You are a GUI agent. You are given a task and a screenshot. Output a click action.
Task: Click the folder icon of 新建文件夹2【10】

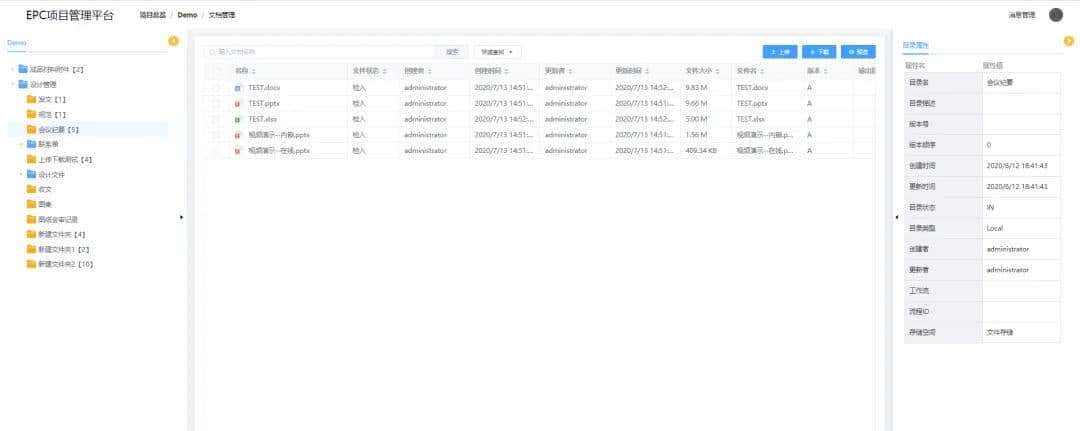[x=31, y=264]
